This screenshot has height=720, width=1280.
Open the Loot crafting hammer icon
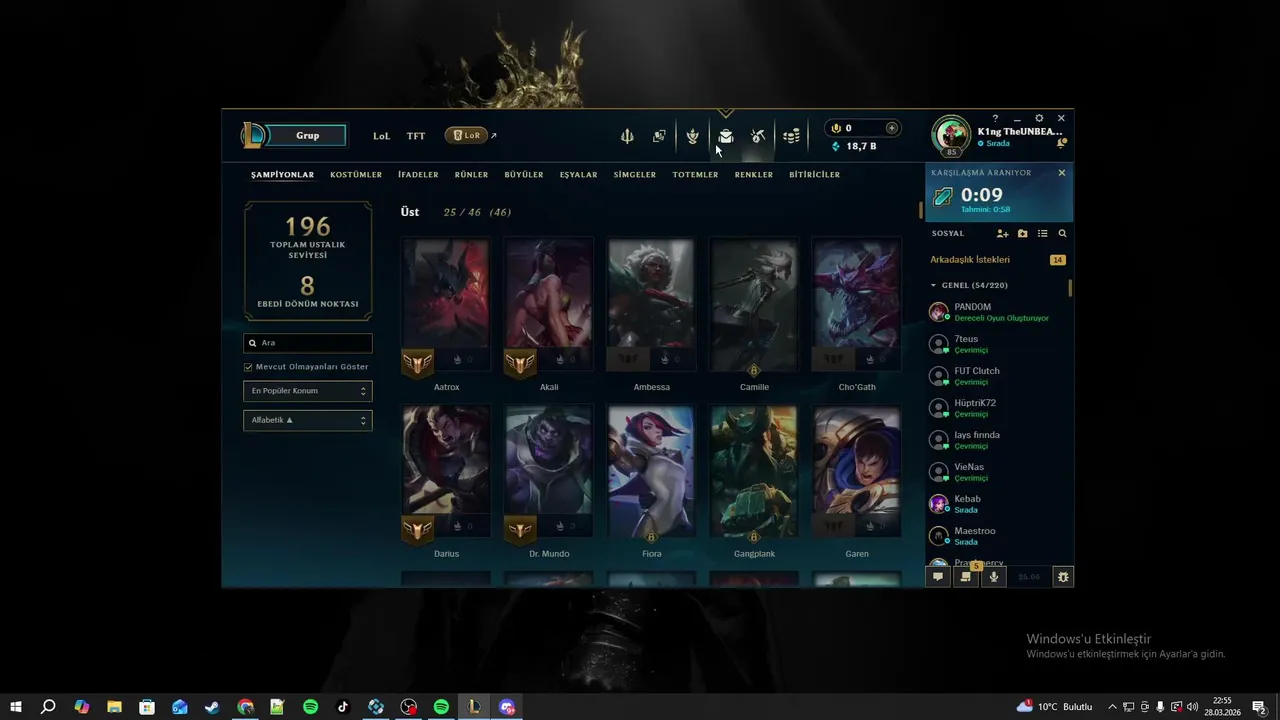tap(758, 136)
